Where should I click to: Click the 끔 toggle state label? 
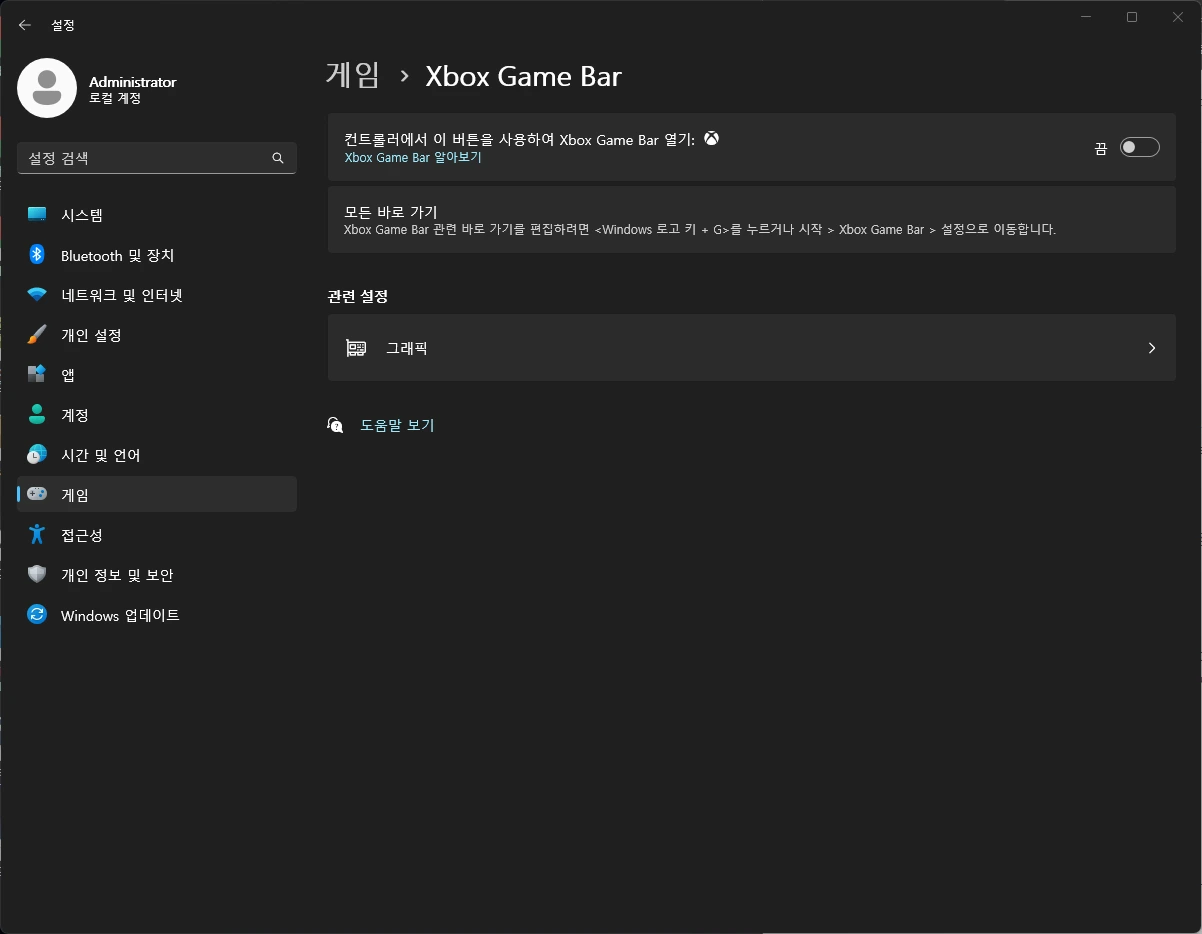[1100, 148]
